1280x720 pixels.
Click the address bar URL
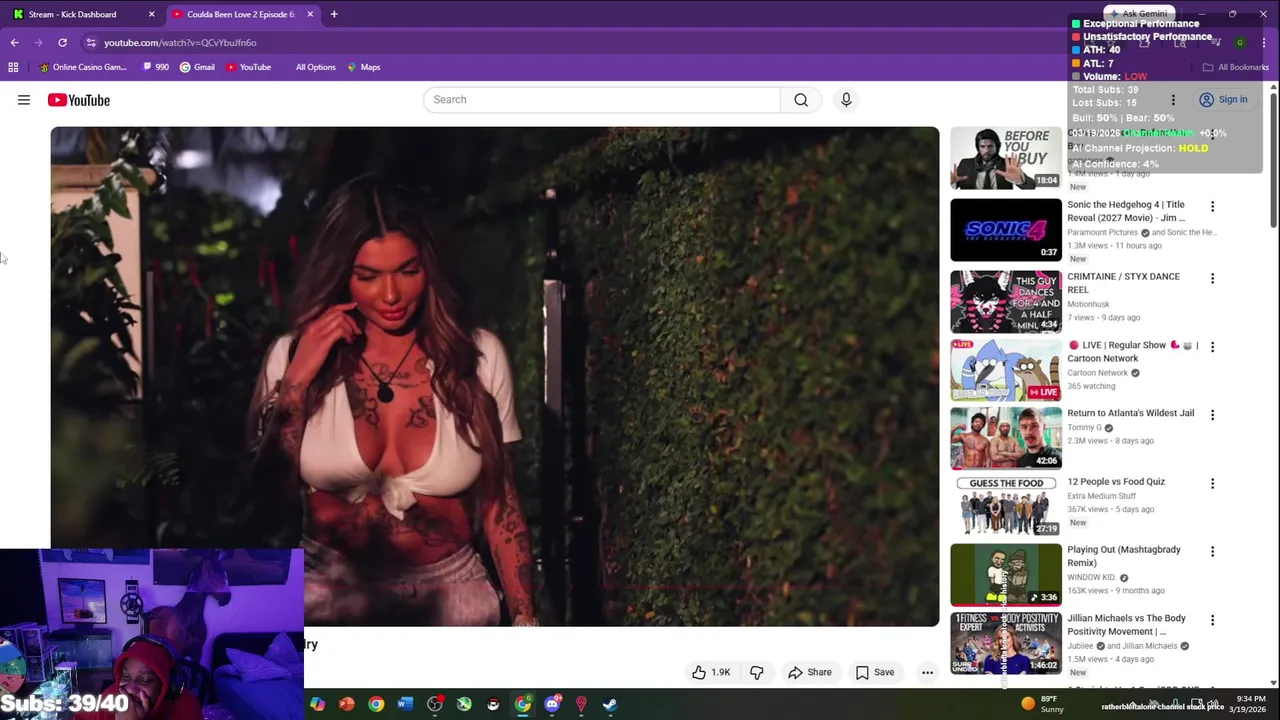pos(180,42)
